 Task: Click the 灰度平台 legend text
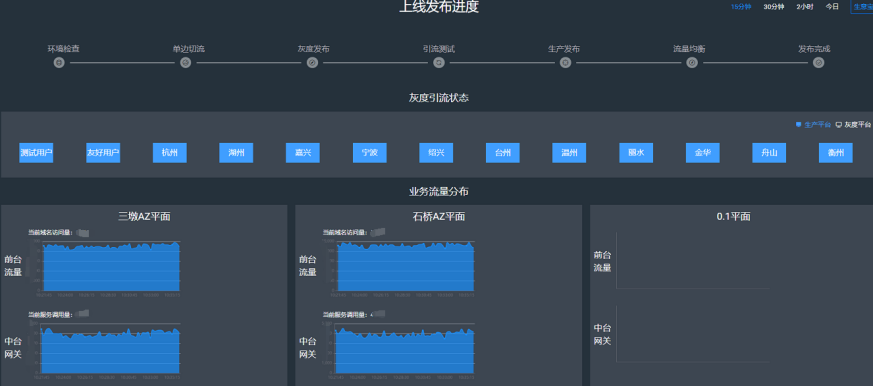857,125
